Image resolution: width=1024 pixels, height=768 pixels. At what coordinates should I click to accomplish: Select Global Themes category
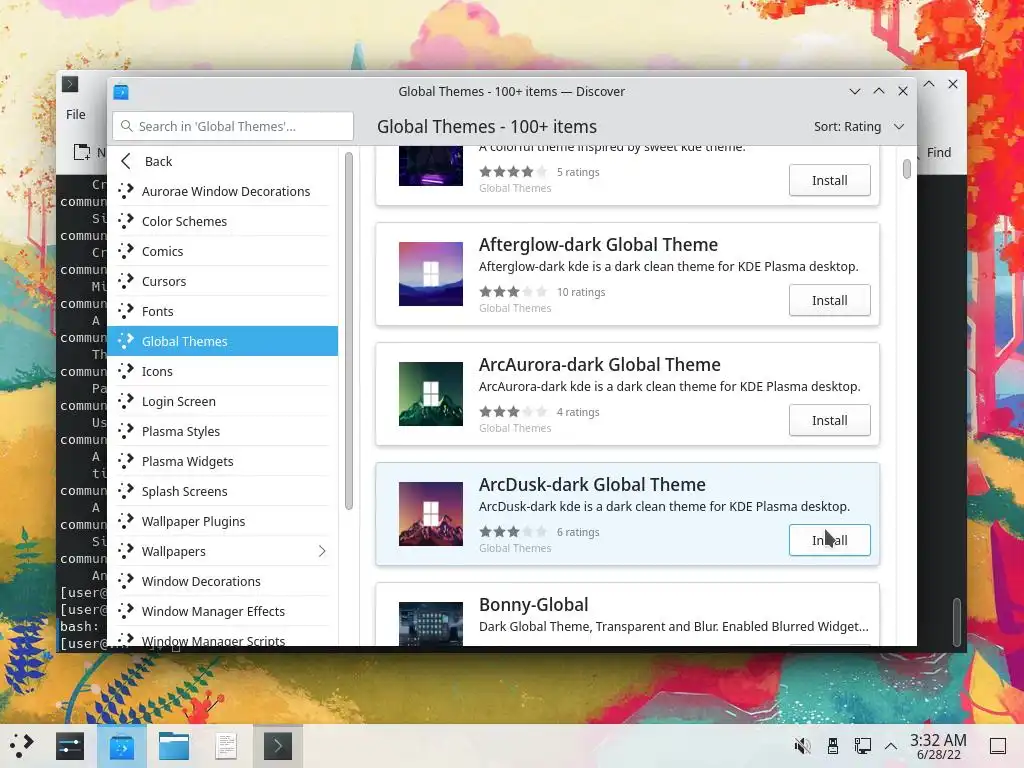click(x=222, y=342)
